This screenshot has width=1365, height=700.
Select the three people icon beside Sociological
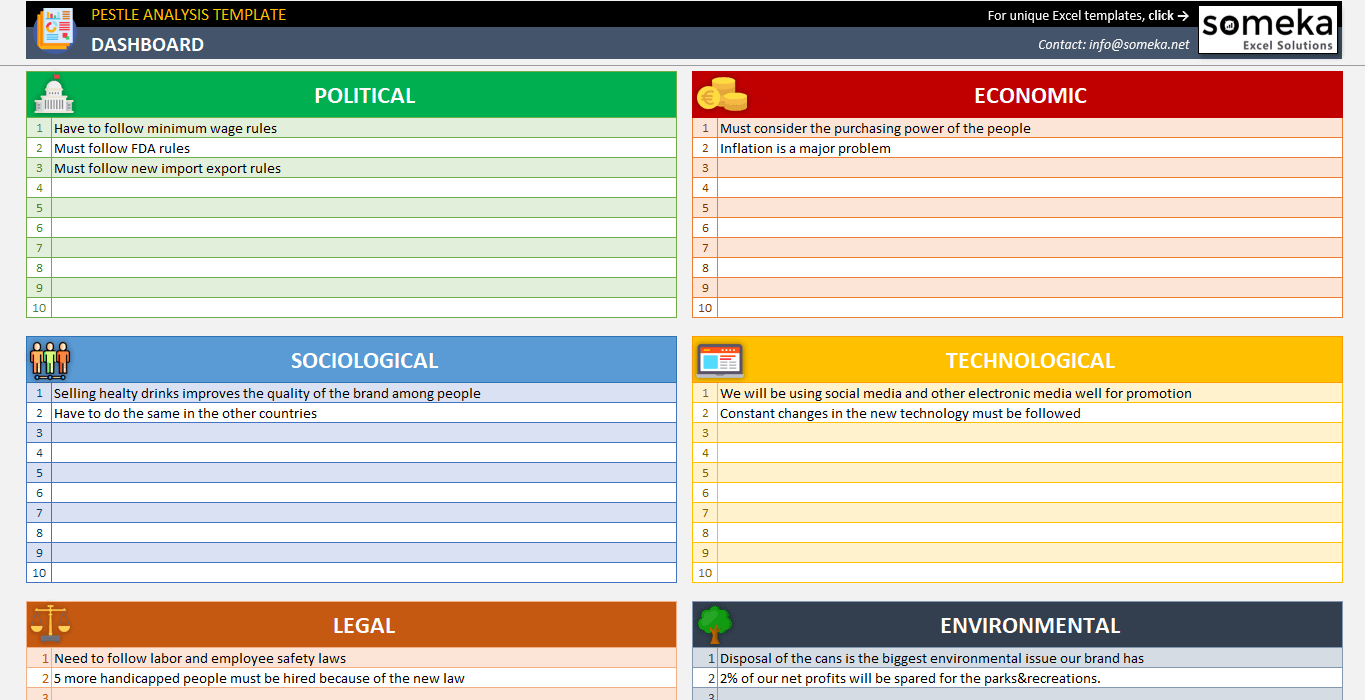[52, 360]
